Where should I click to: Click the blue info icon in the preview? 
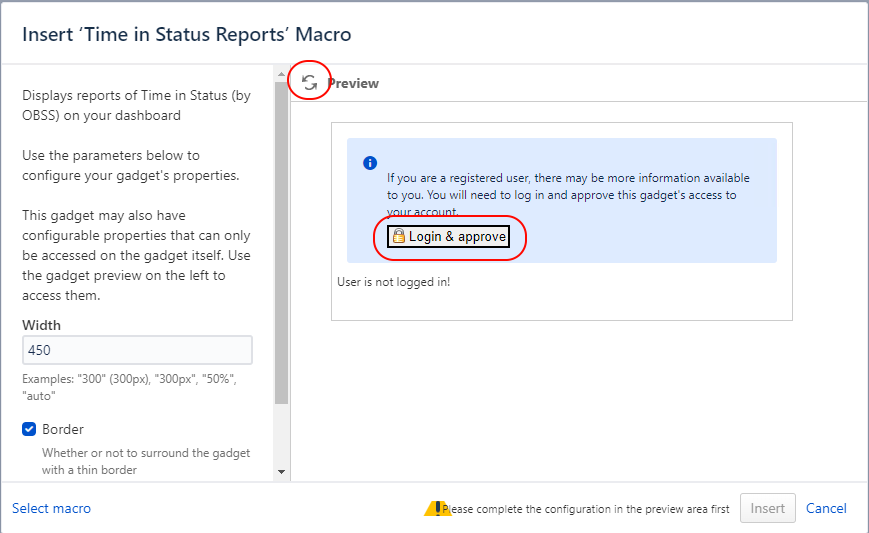point(370,163)
